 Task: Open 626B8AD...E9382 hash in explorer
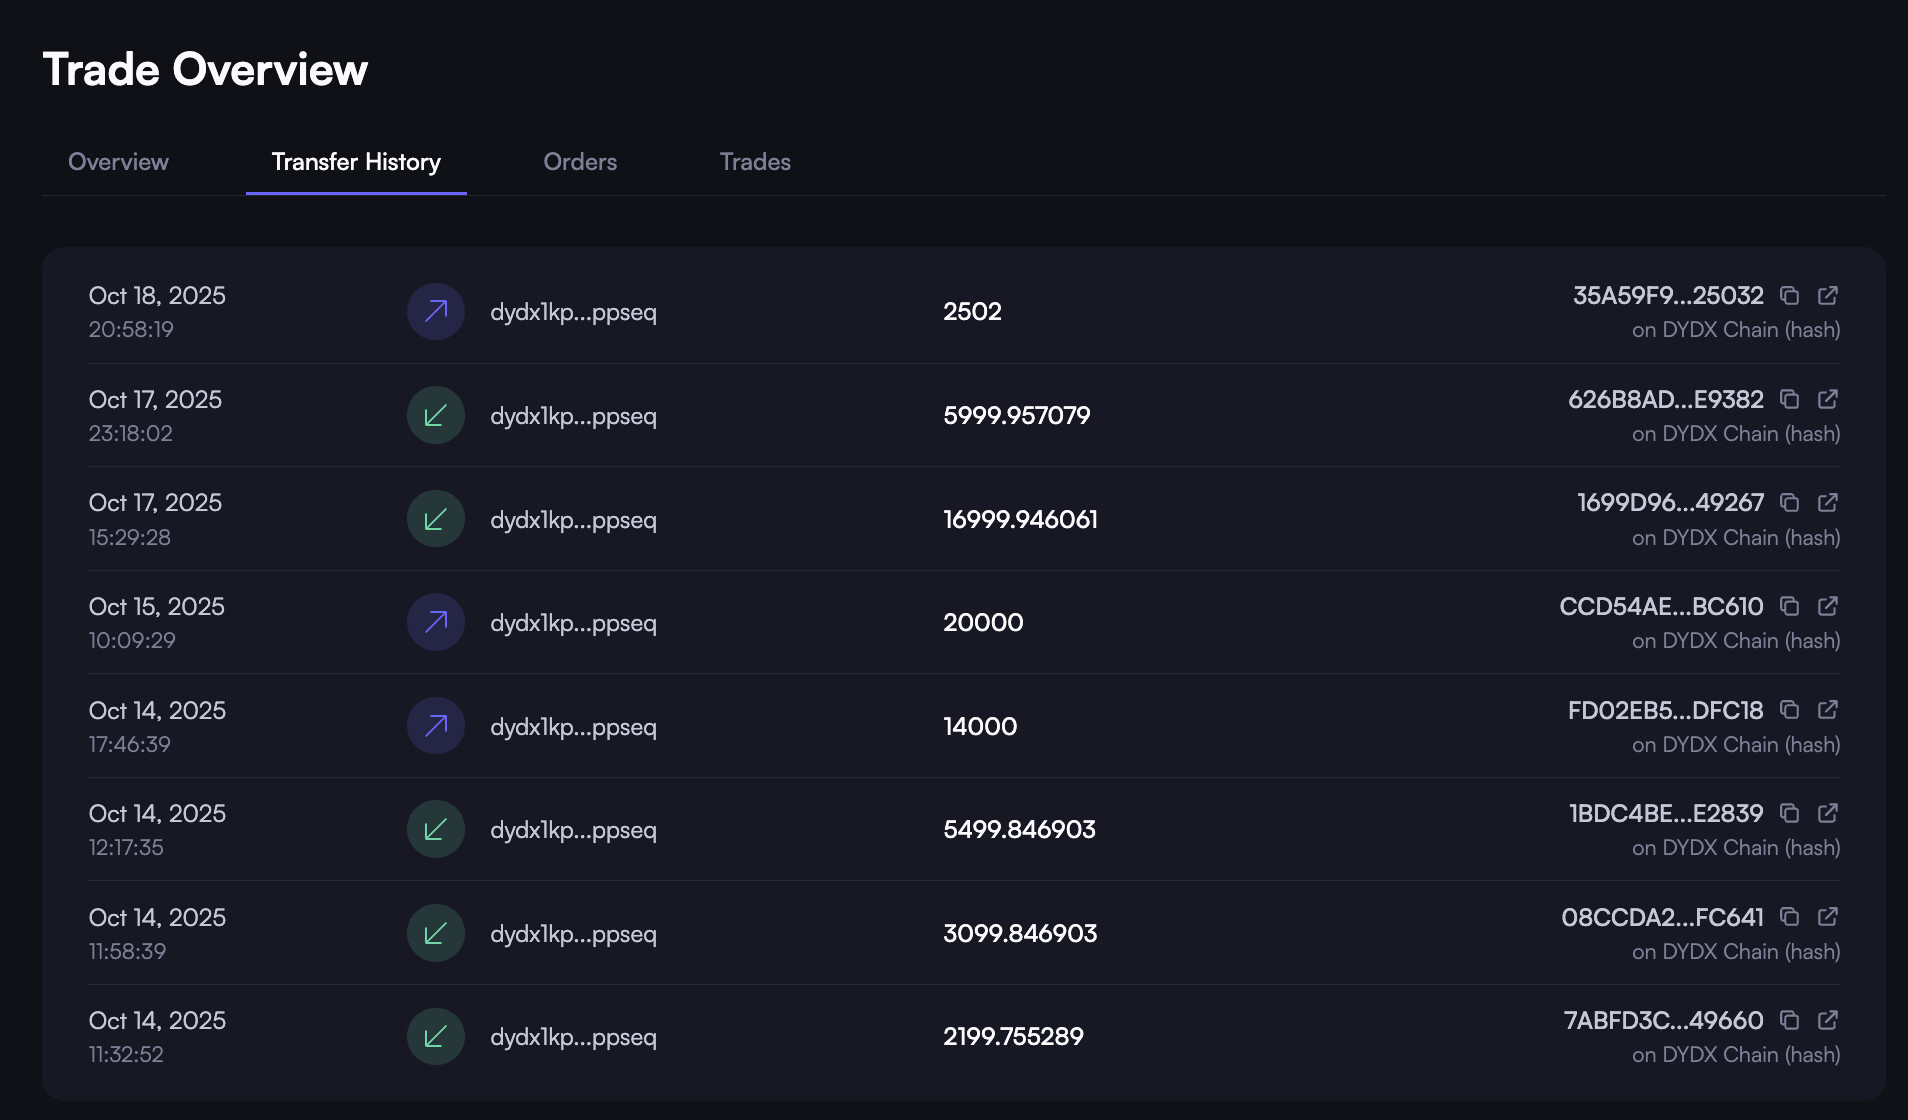coord(1828,400)
